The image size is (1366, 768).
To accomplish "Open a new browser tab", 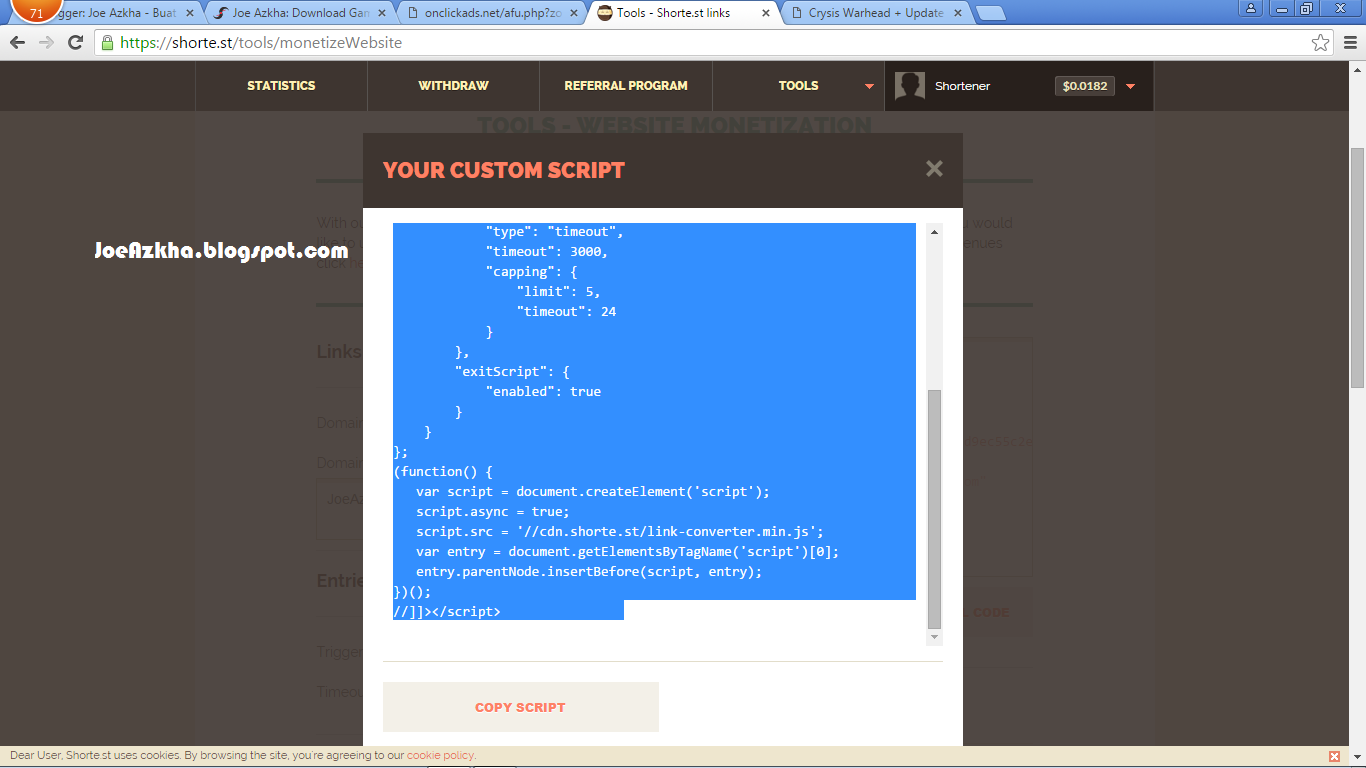I will [990, 13].
